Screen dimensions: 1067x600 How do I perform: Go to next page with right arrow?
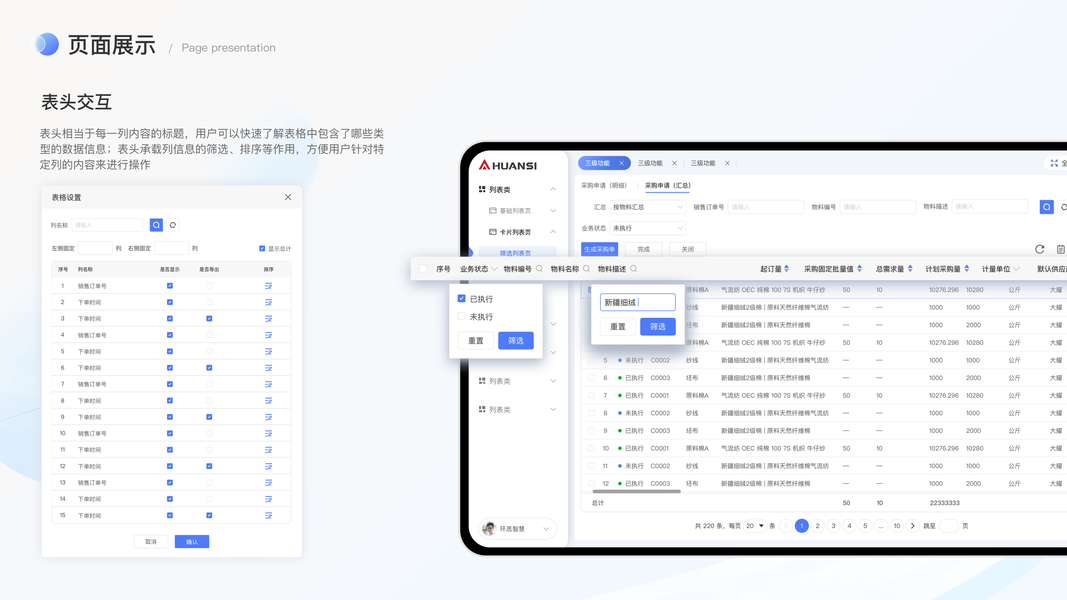click(913, 526)
